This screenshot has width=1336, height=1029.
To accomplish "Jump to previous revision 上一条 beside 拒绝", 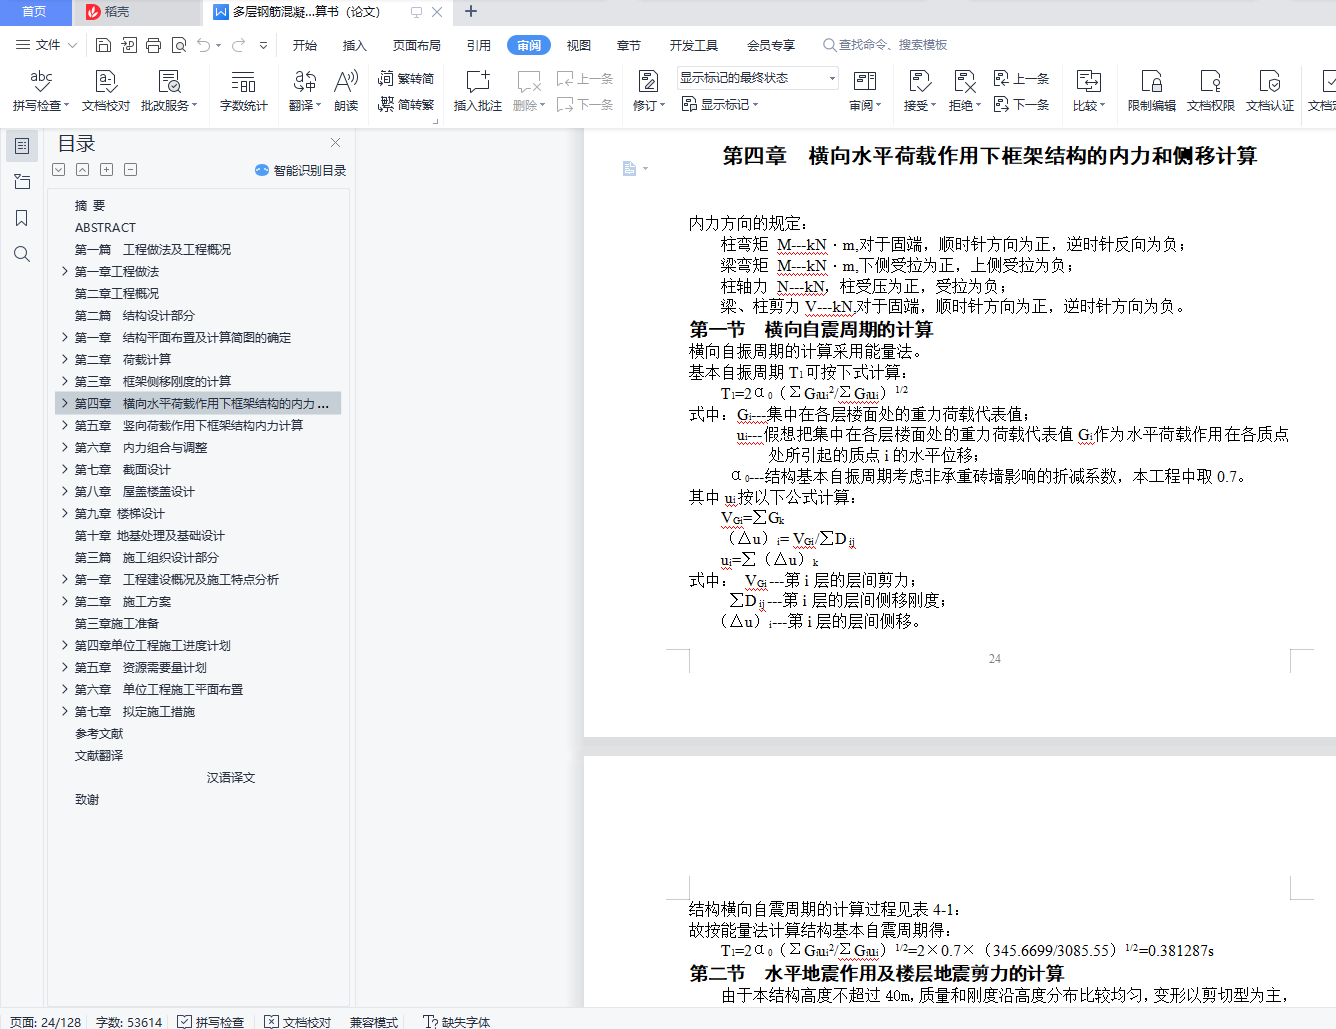I will [1022, 78].
